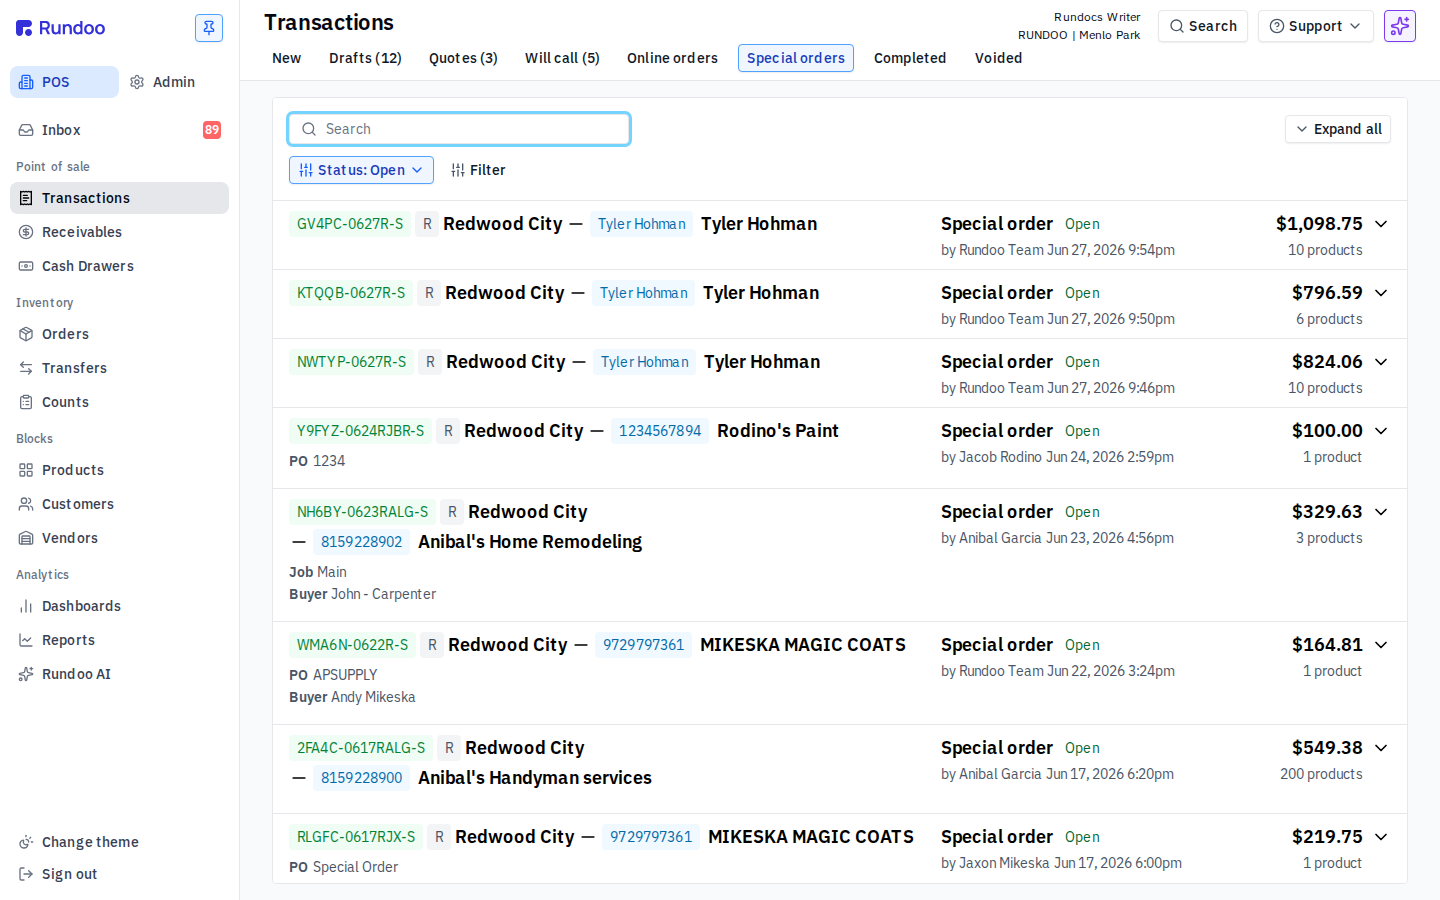Expand the $329.63 order chevron
Image resolution: width=1440 pixels, height=900 pixels.
(1381, 512)
